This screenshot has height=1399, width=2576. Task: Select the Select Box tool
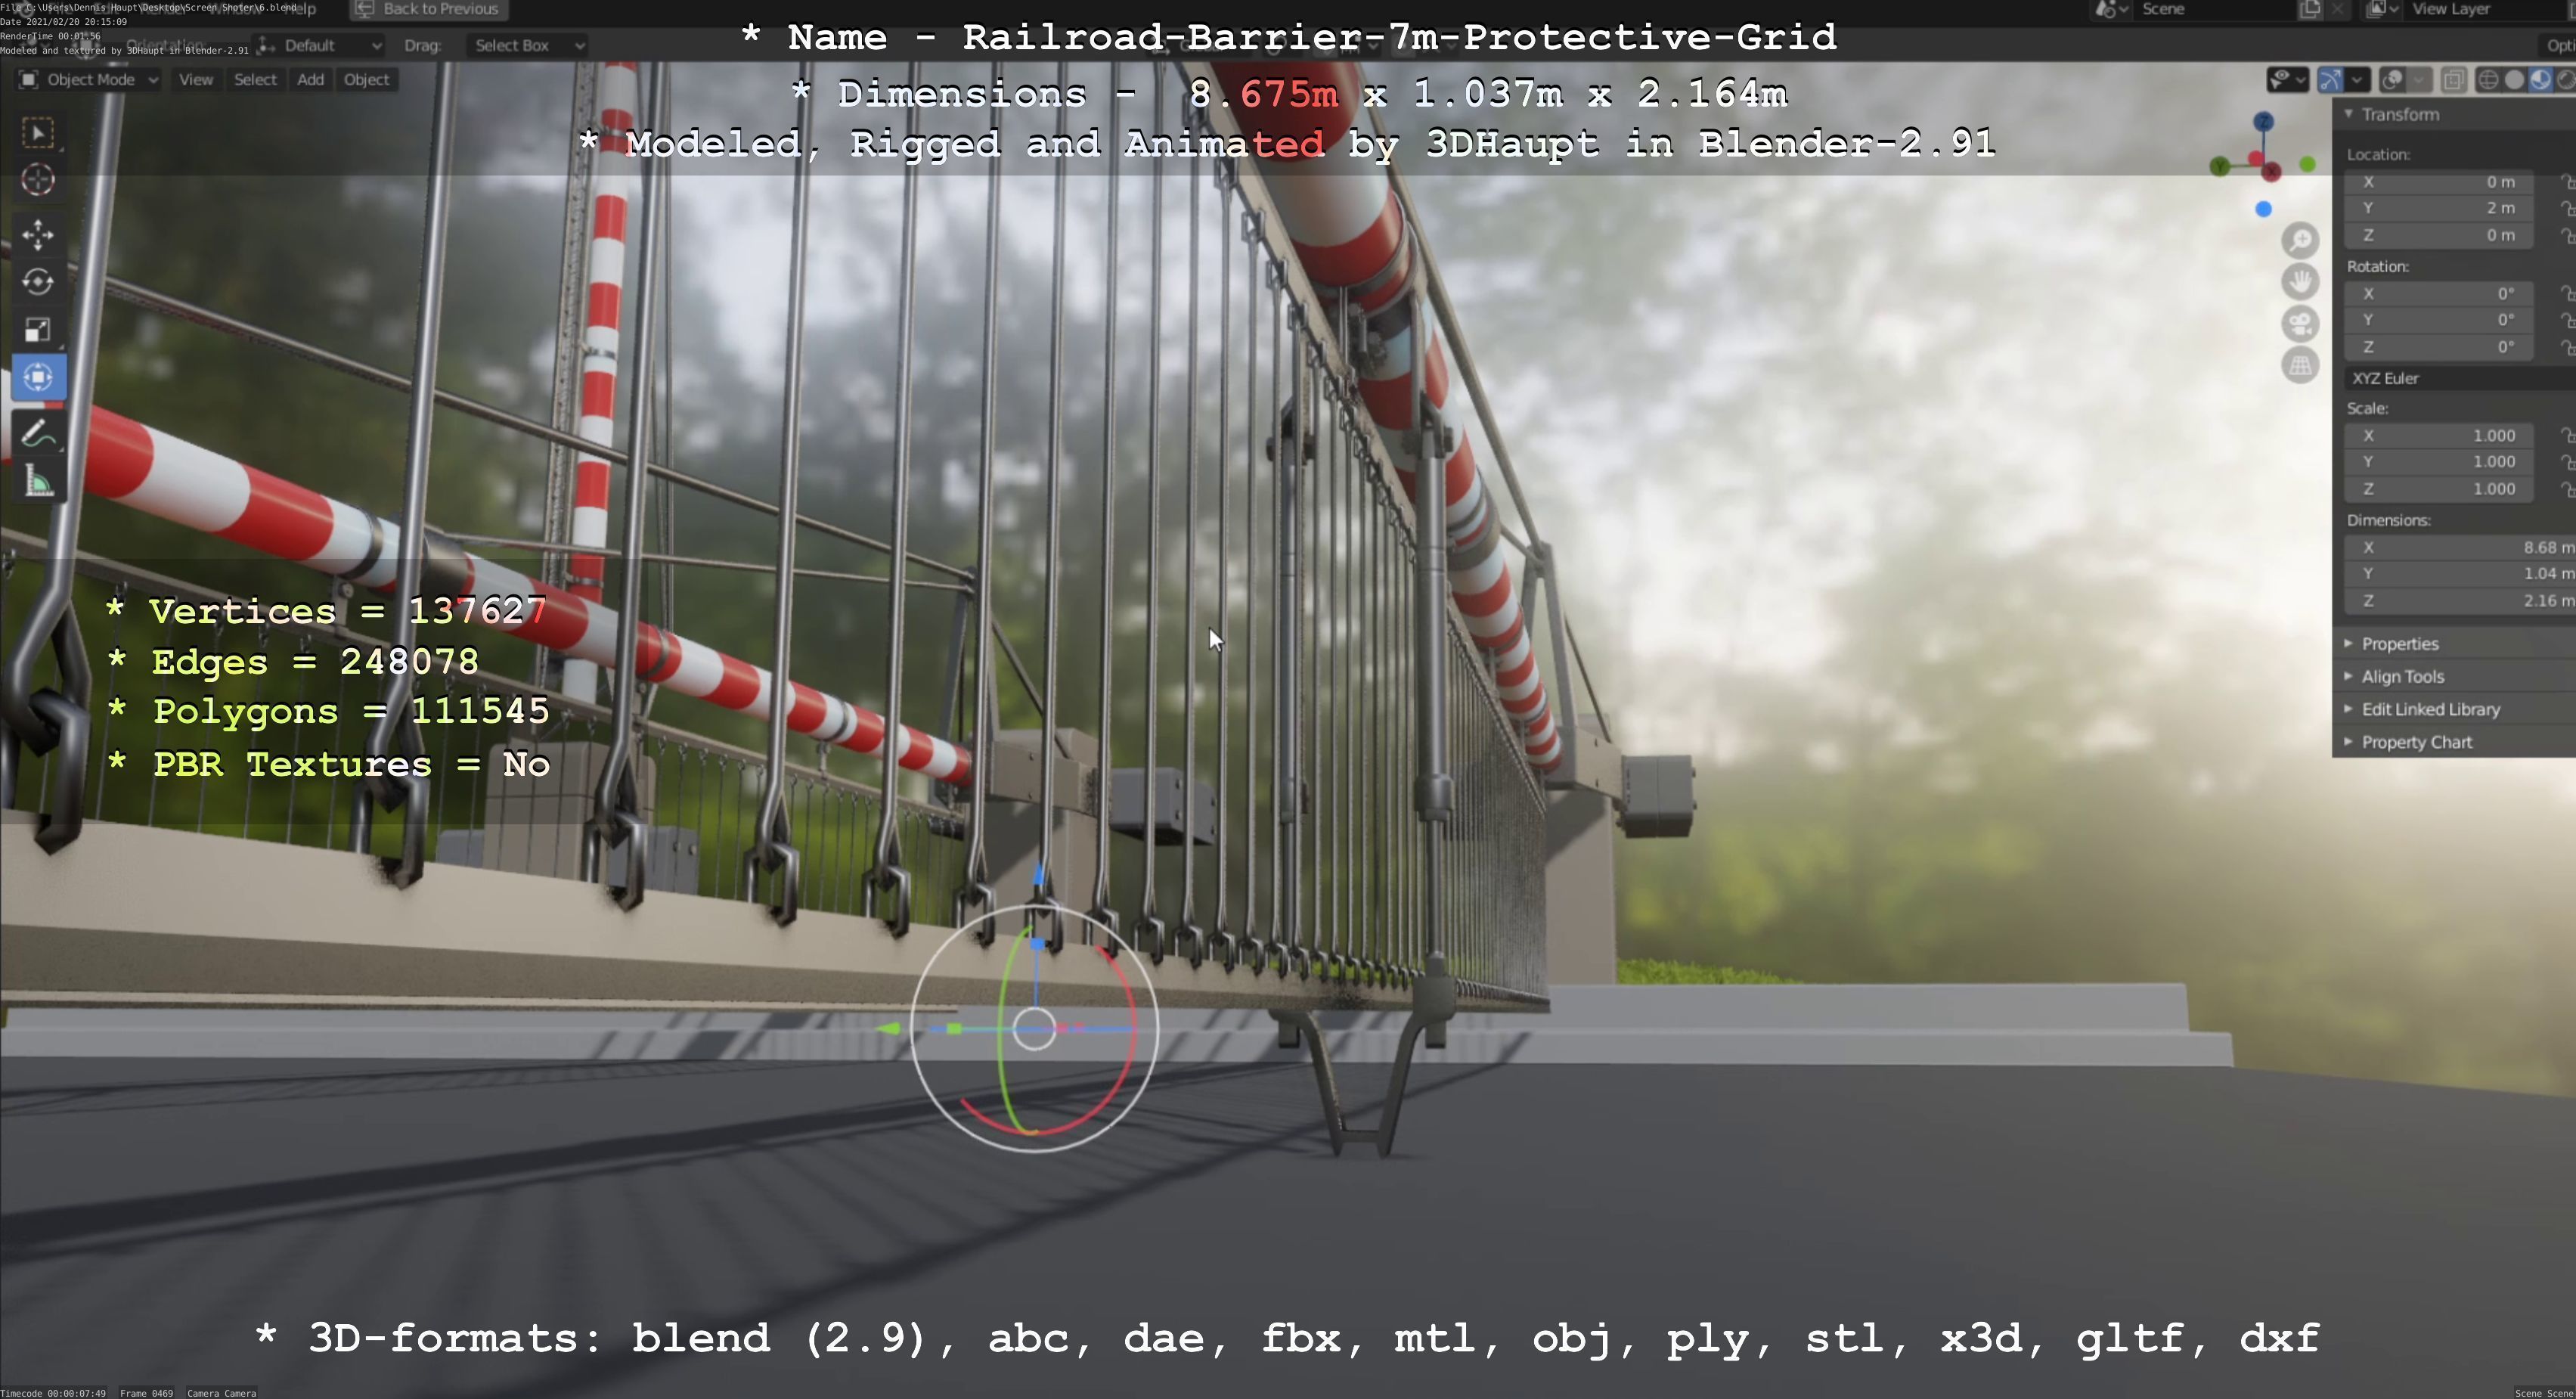coord(38,133)
